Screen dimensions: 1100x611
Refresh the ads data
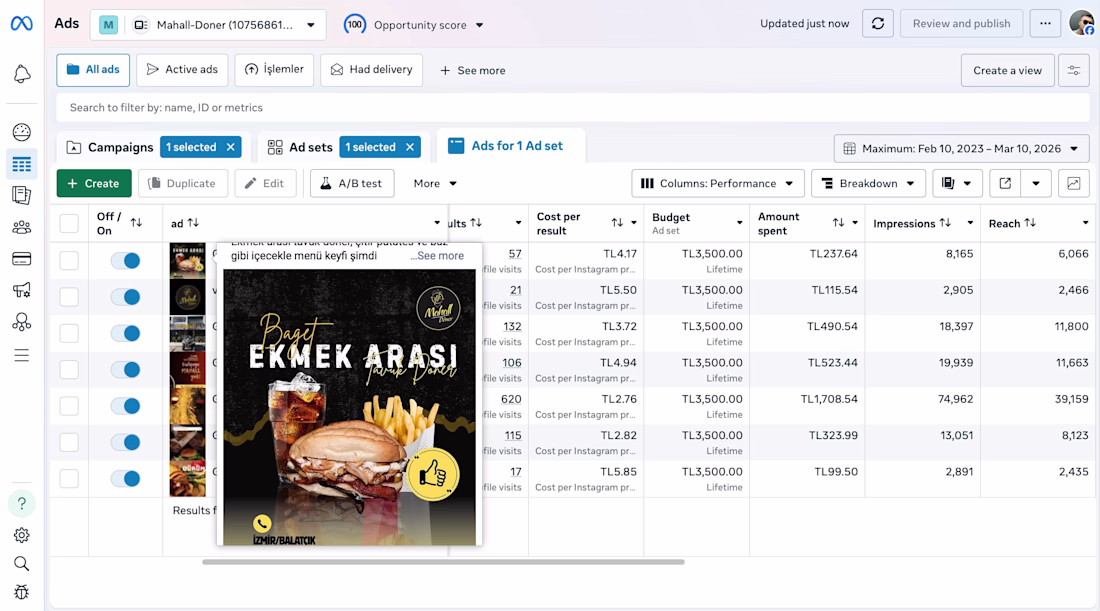point(878,24)
